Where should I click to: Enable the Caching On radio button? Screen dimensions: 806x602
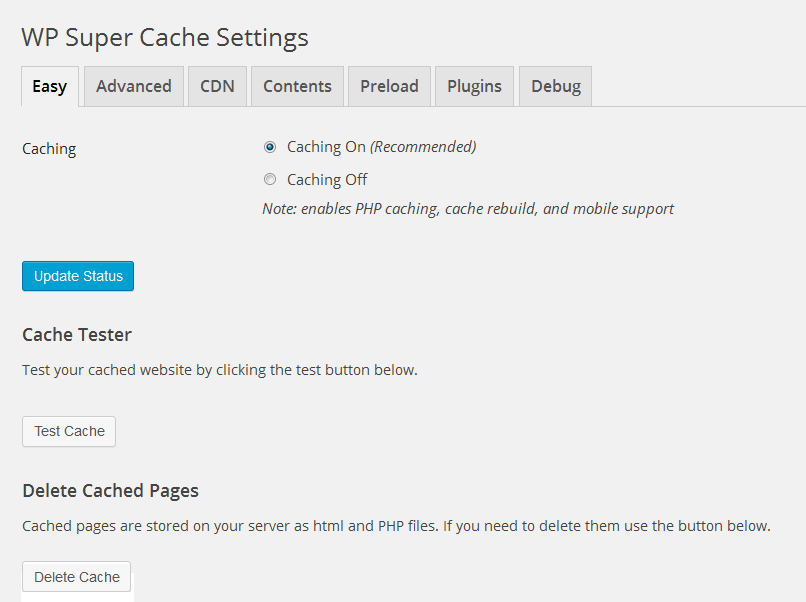(x=270, y=147)
